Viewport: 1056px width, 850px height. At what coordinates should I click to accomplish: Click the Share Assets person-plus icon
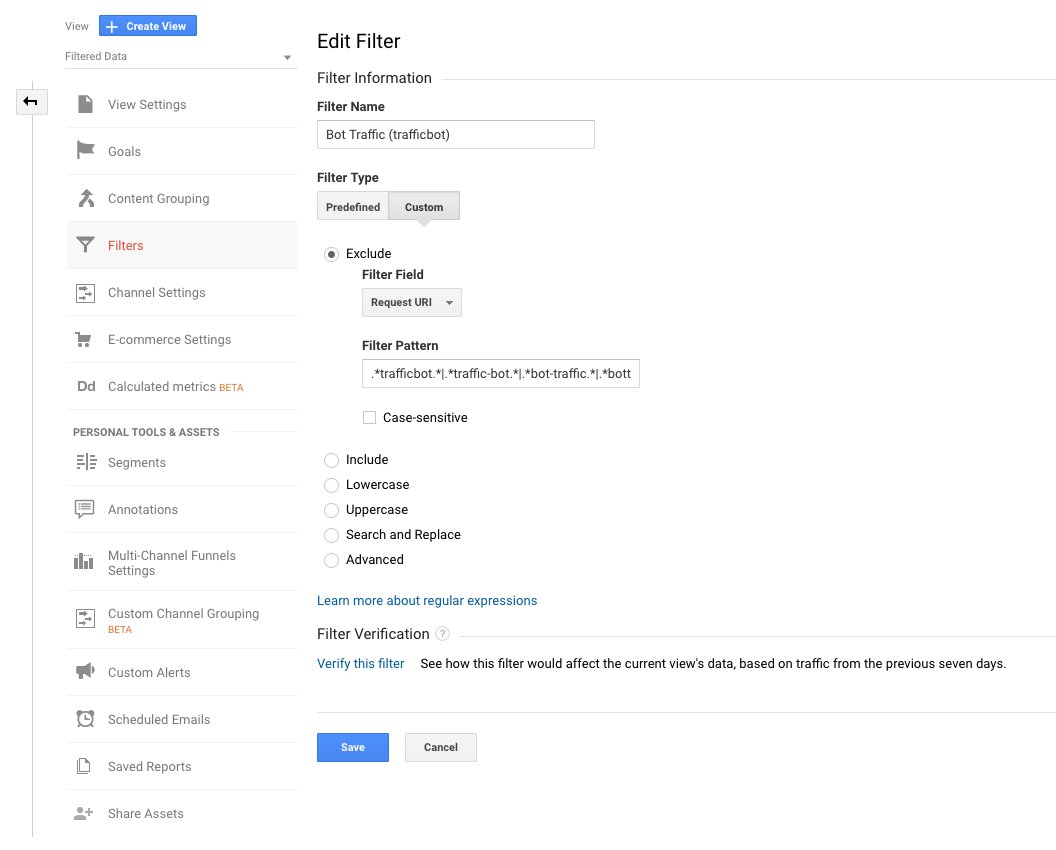(x=84, y=813)
